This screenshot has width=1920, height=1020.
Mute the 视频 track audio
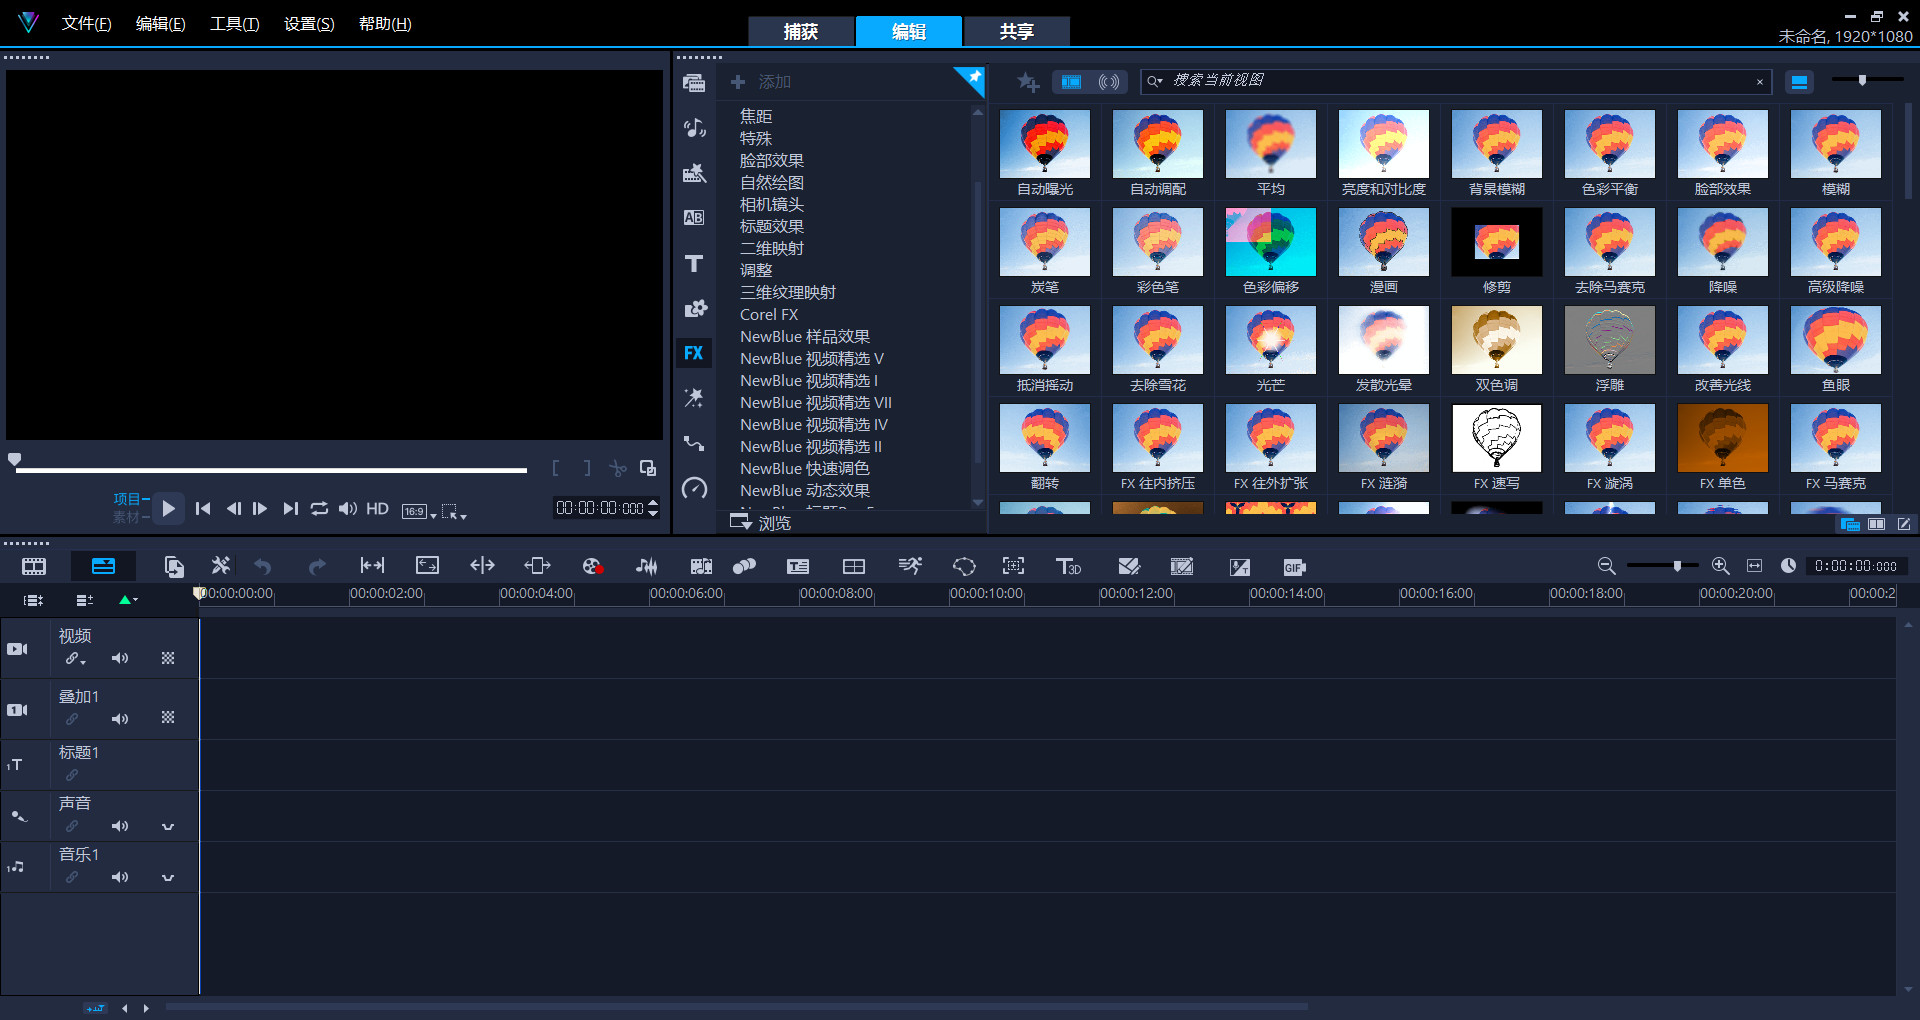pyautogui.click(x=120, y=658)
